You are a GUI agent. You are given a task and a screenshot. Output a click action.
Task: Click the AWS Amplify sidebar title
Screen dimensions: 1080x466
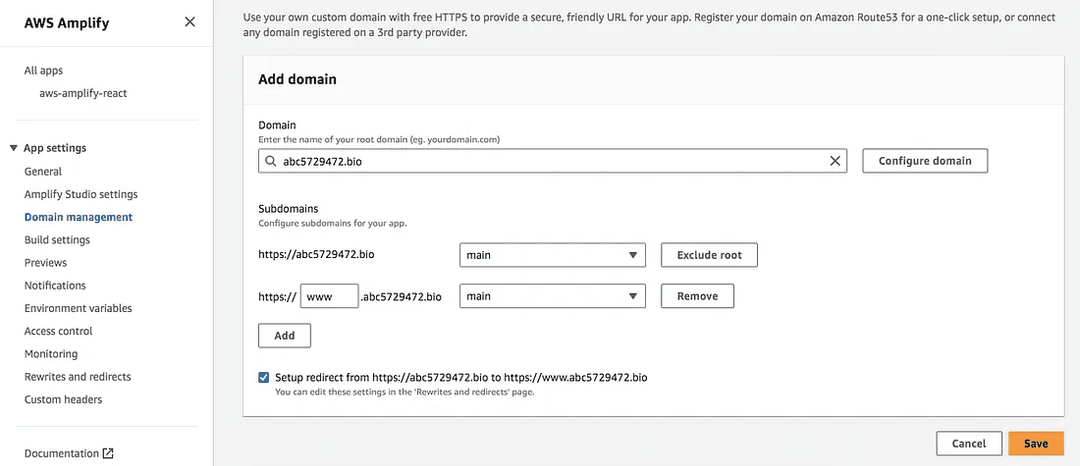pyautogui.click(x=67, y=23)
